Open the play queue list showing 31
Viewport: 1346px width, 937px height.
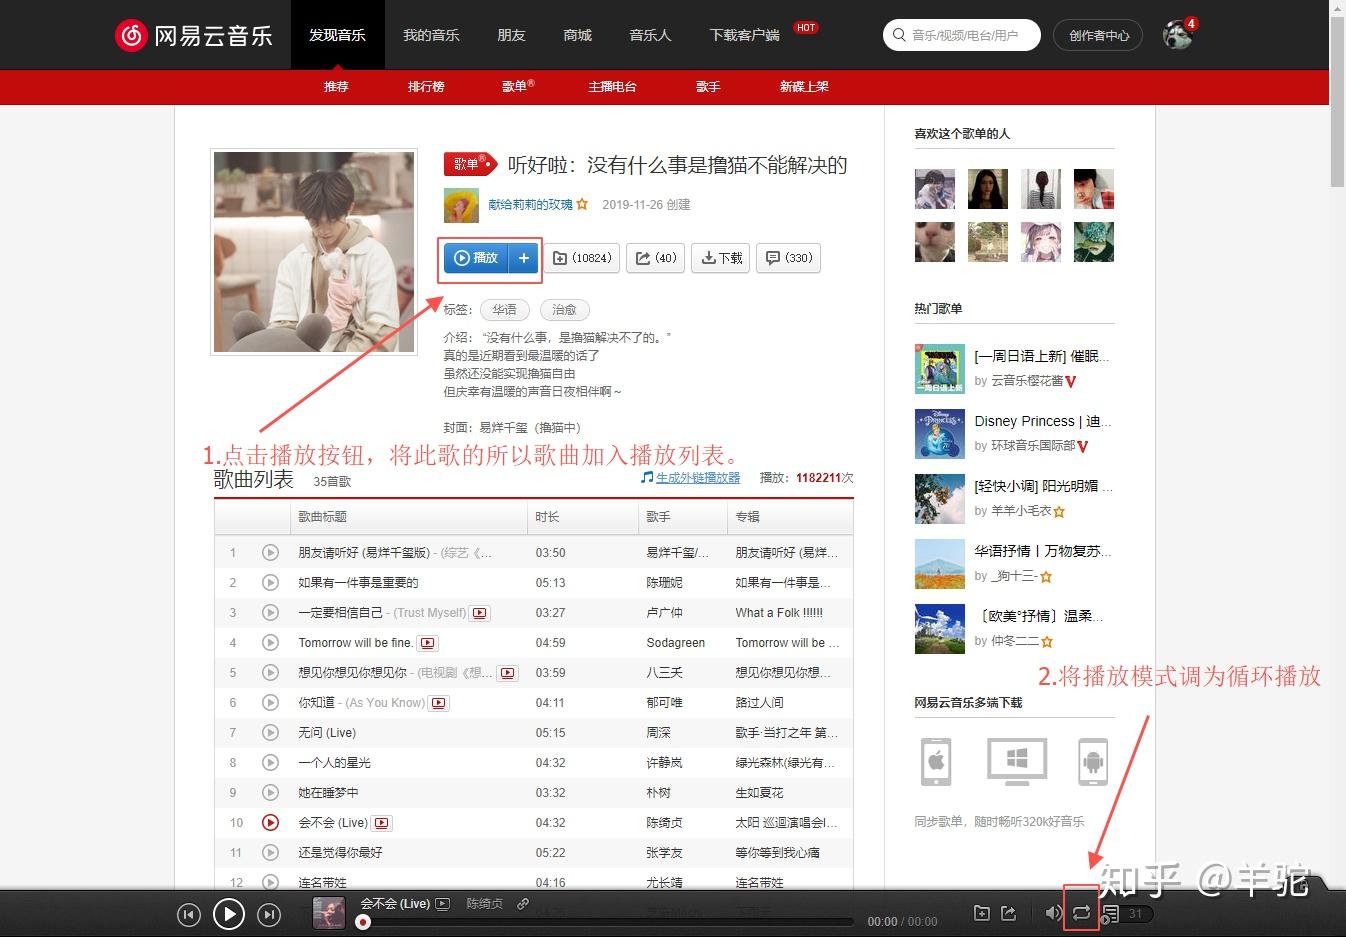point(1126,913)
